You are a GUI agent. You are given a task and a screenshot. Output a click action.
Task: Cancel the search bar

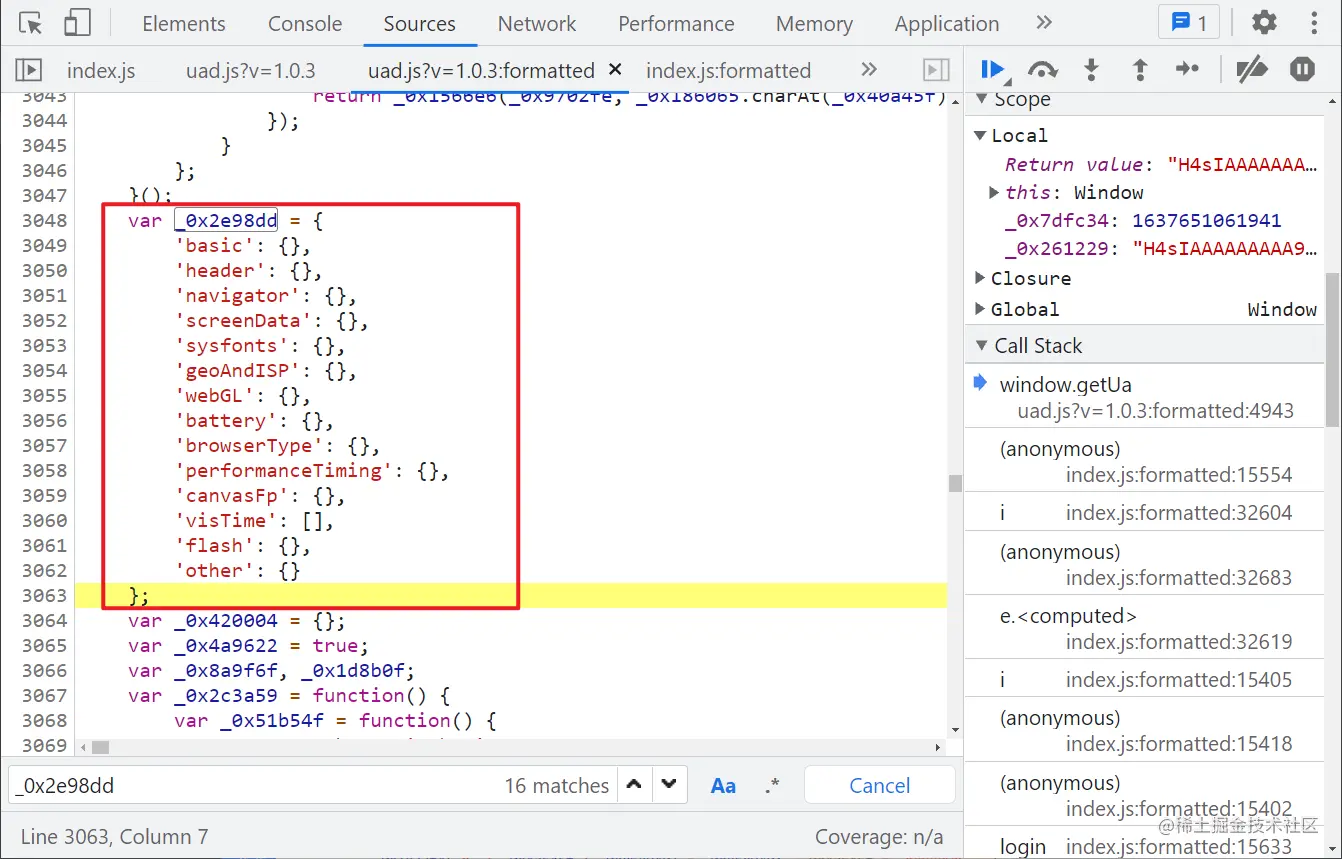click(880, 786)
